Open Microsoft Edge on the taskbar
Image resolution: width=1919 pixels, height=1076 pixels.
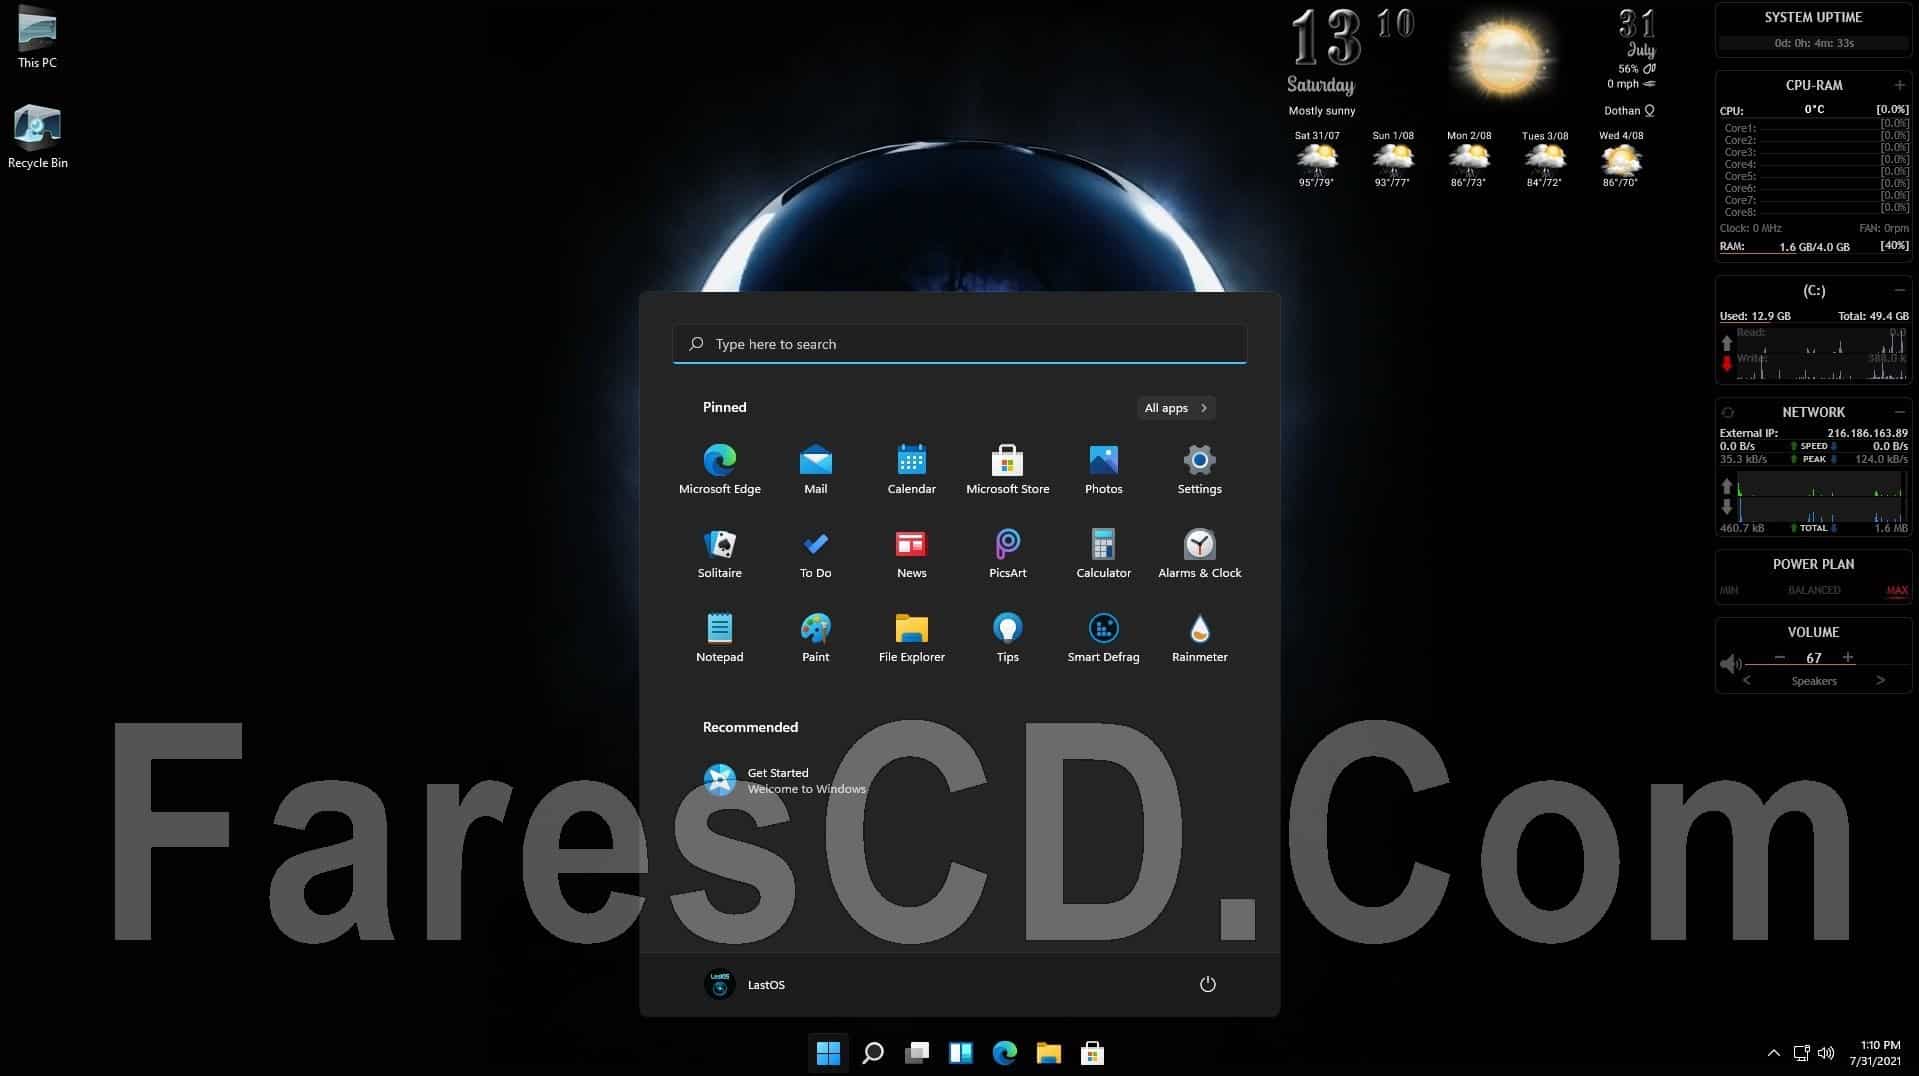tap(1004, 1053)
